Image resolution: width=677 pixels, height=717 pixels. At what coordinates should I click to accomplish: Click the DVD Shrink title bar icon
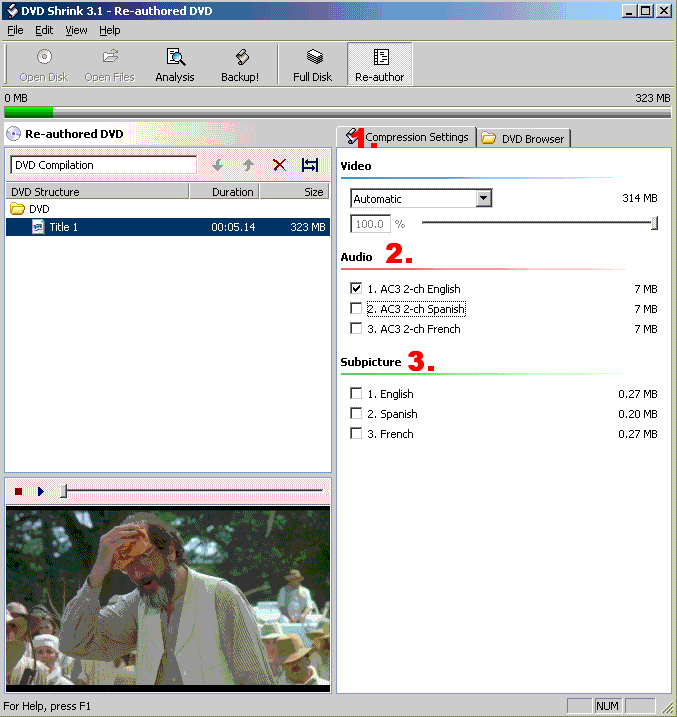click(x=11, y=11)
